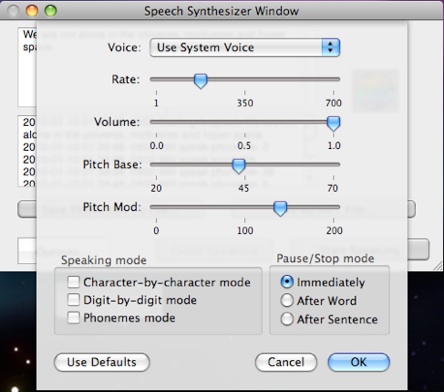Click the Speaking mode group label
Screen dimensions: 444x392
[104, 260]
